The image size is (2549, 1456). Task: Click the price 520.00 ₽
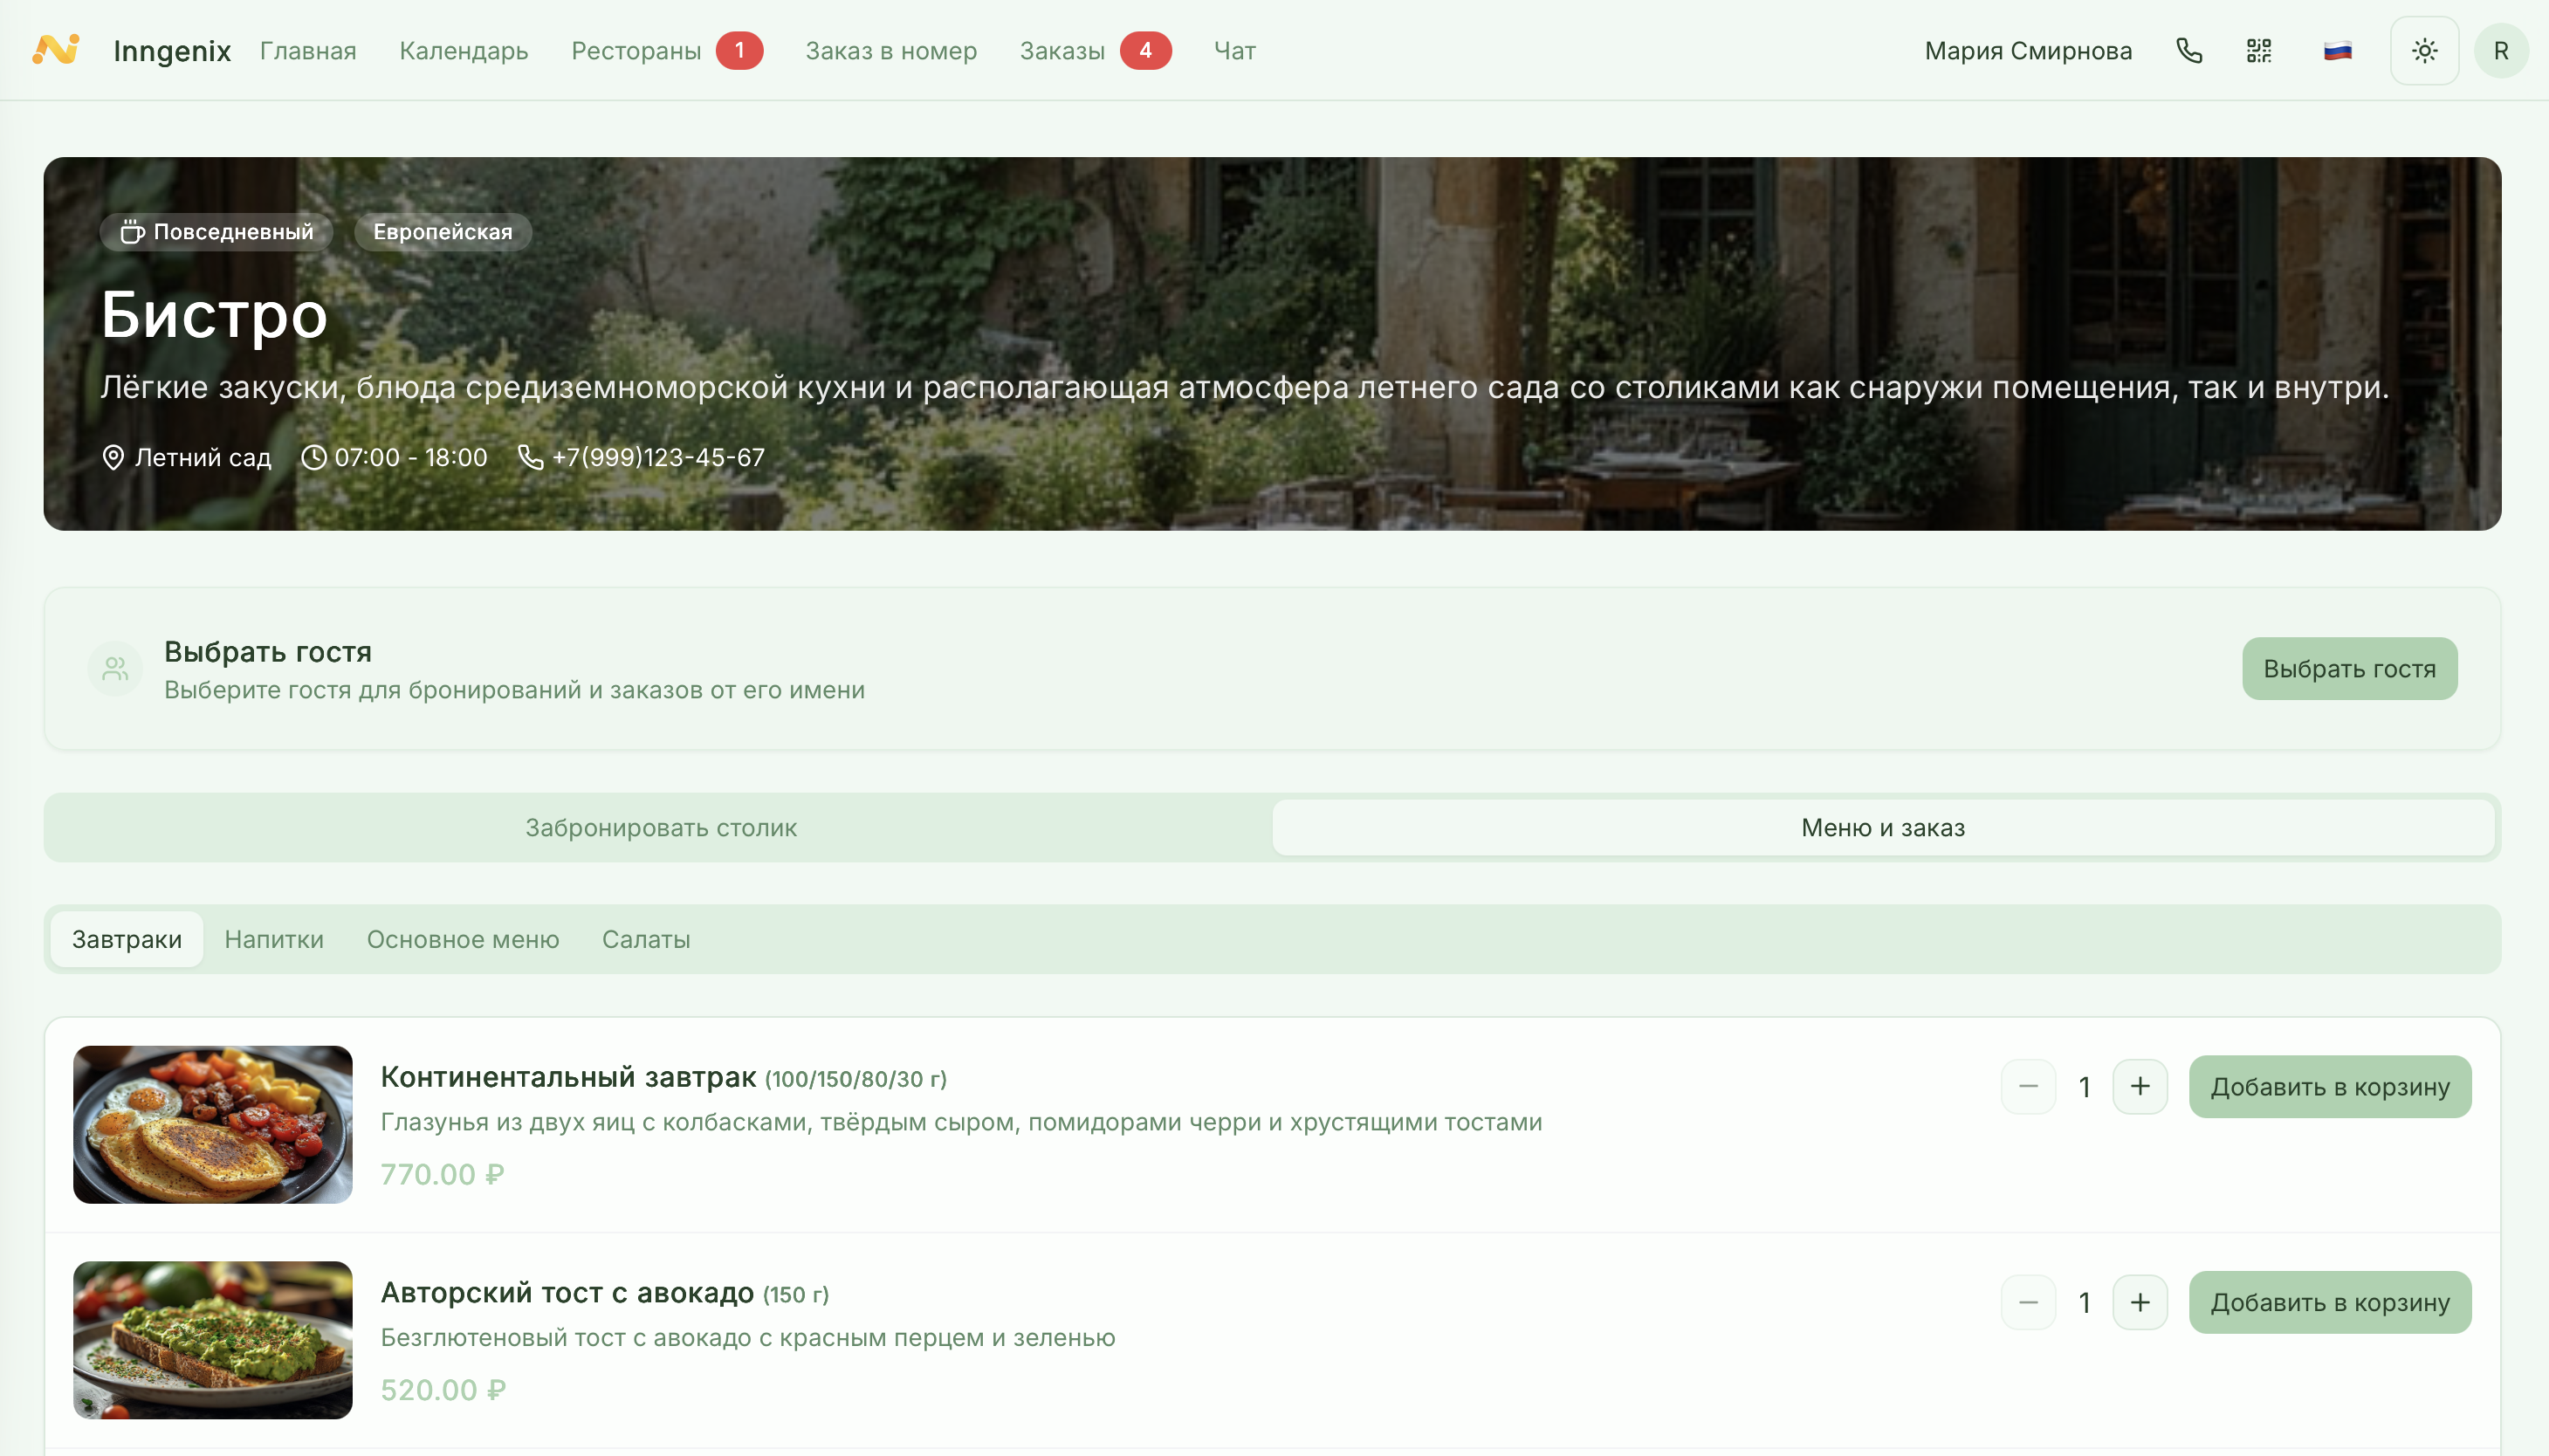[443, 1390]
